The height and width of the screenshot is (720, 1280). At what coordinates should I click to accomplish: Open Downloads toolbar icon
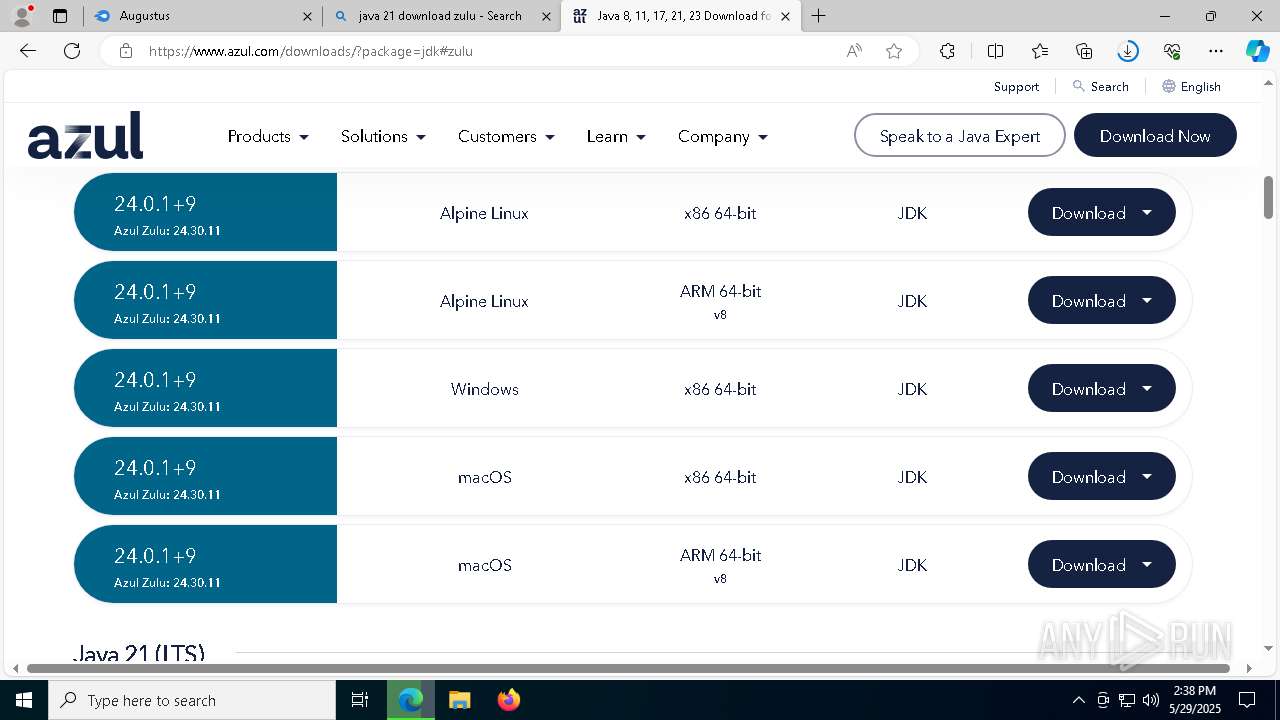[x=1128, y=51]
